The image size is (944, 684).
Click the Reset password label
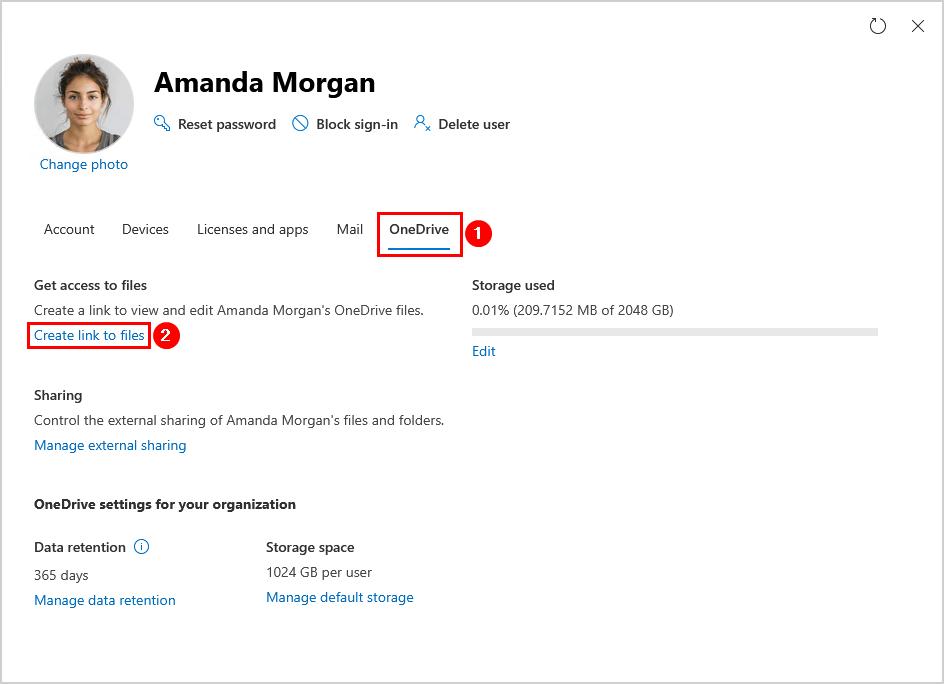point(227,125)
